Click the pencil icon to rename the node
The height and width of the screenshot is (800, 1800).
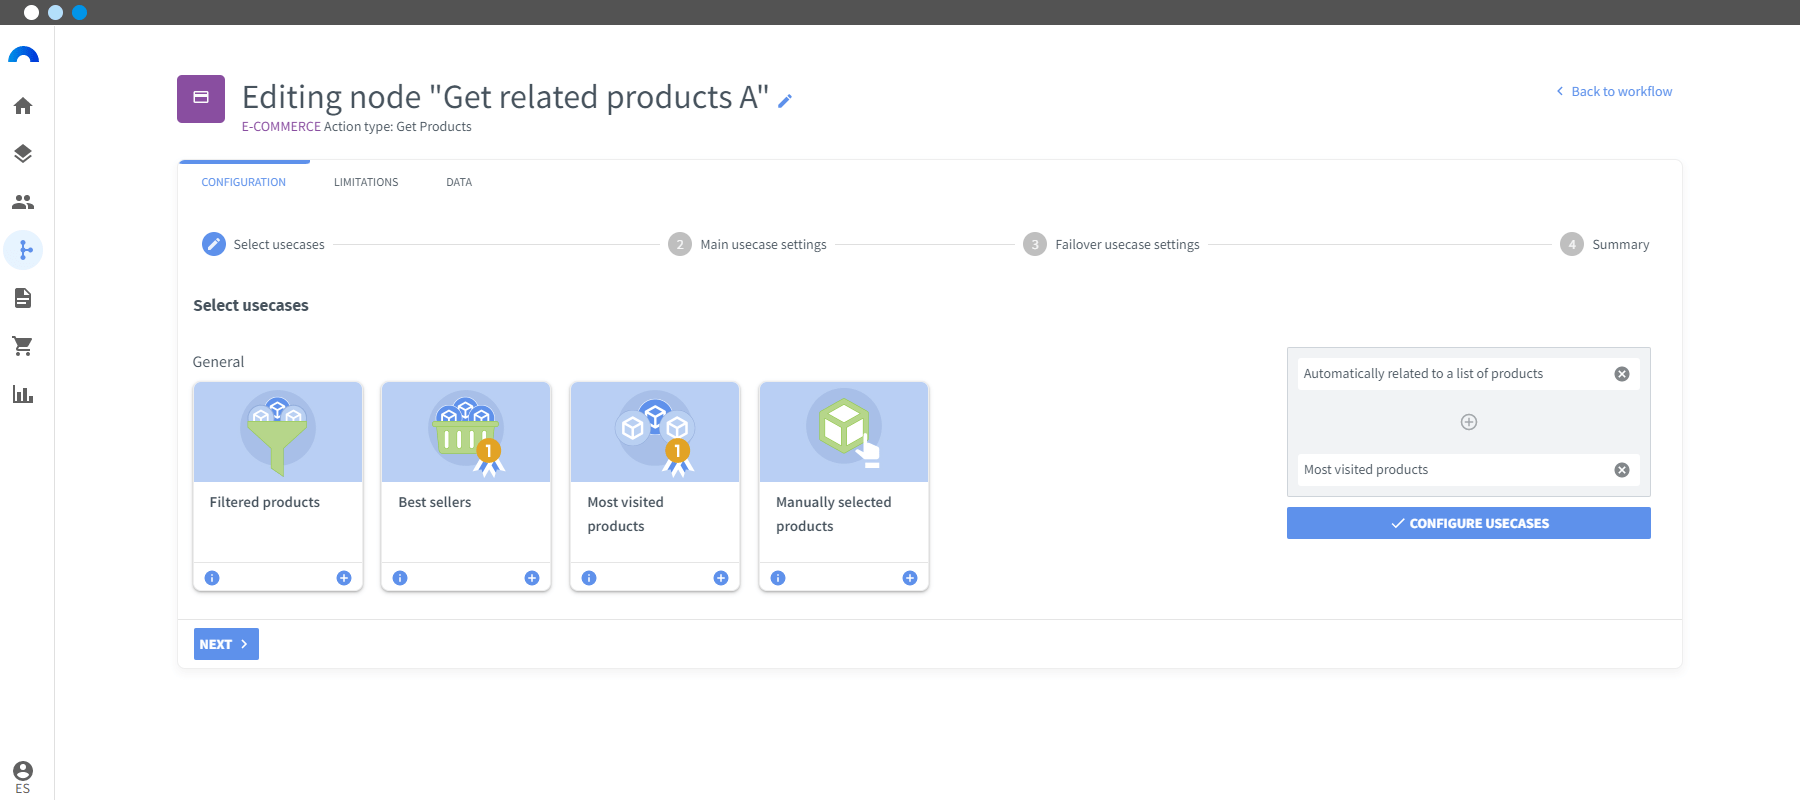pos(785,100)
